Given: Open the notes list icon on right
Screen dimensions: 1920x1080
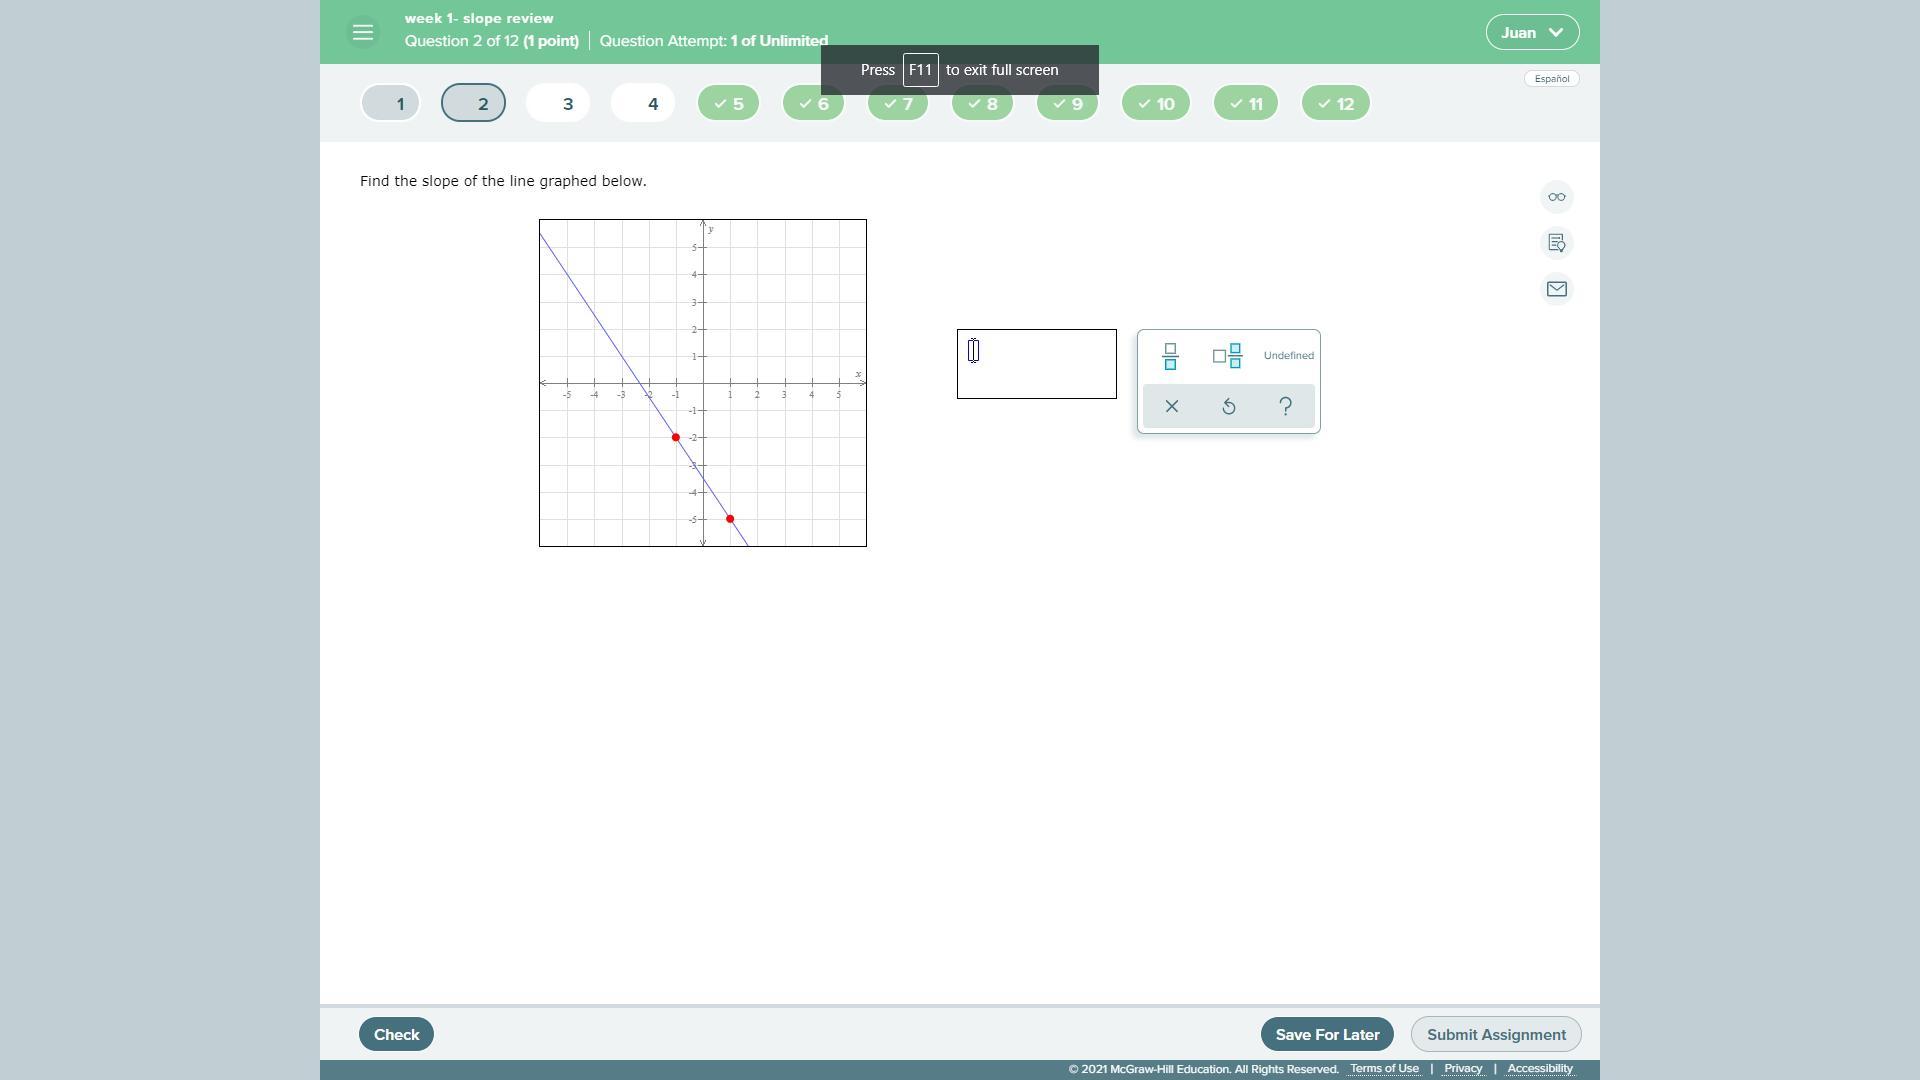Looking at the screenshot, I should pos(1557,243).
